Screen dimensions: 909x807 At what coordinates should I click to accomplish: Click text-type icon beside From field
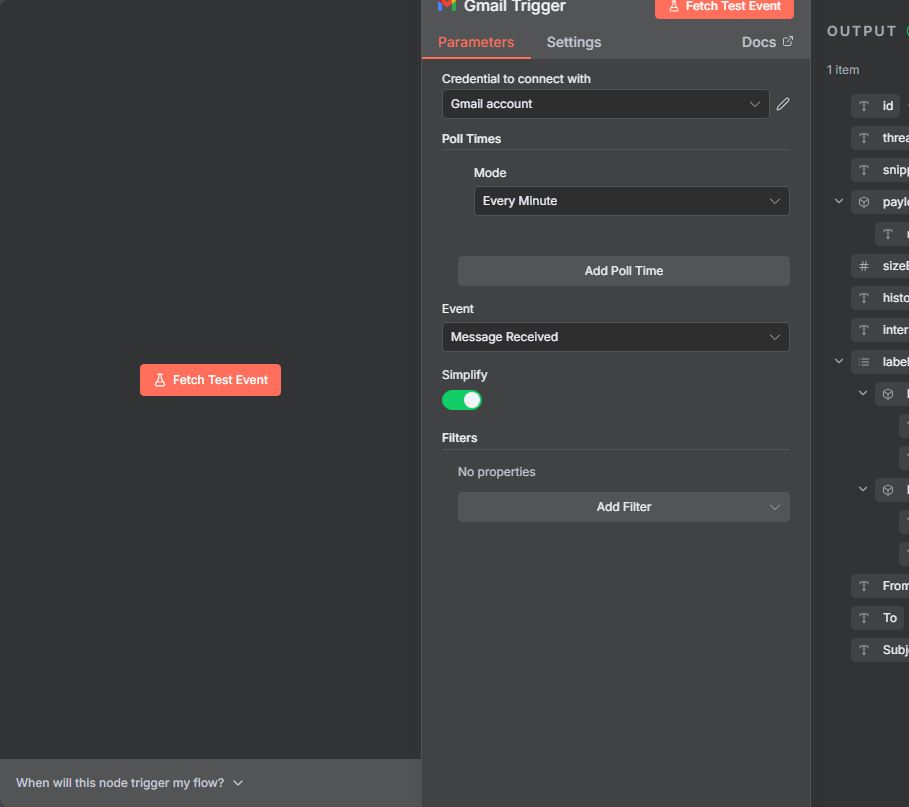864,586
